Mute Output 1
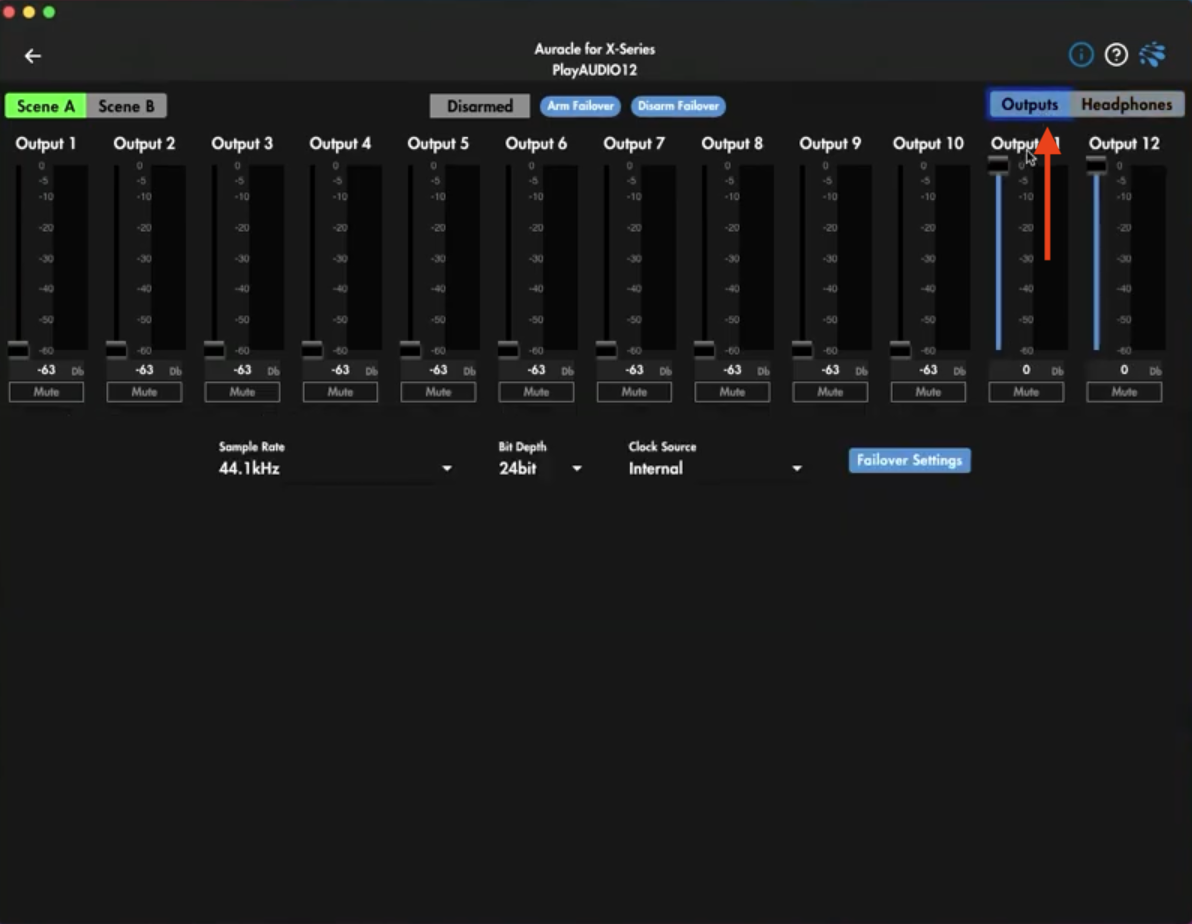Screen dimensions: 1192x924 tap(46, 391)
